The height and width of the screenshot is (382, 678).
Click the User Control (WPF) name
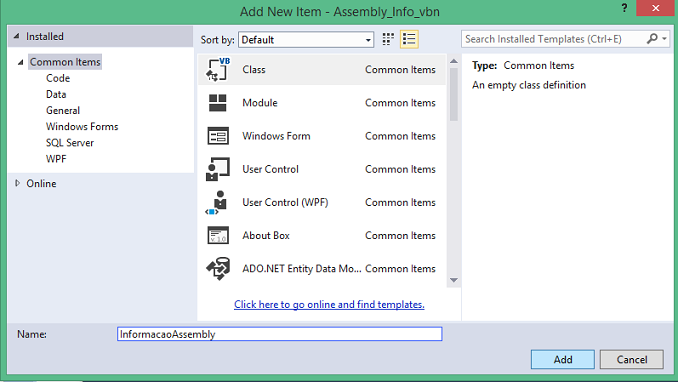[x=285, y=202]
